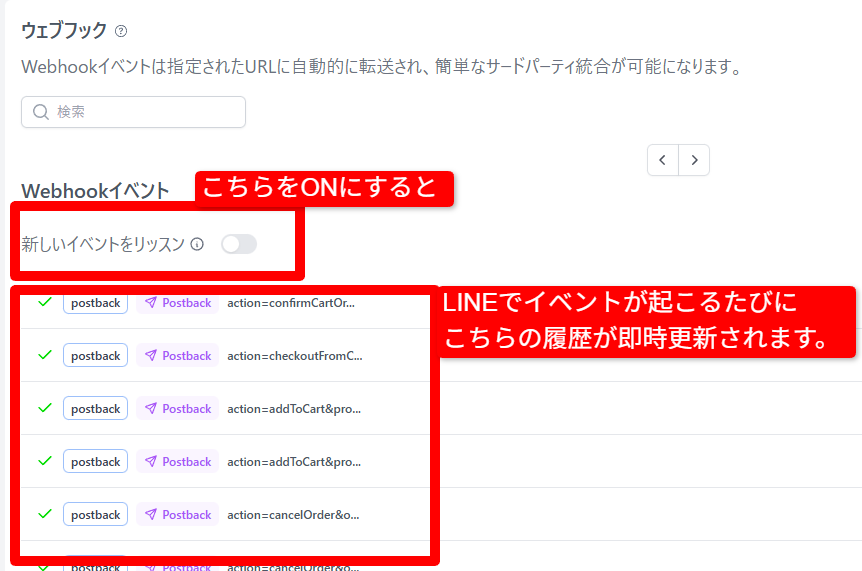The width and height of the screenshot is (862, 571).
Task: Focus the 検索 search input field
Action: pos(140,112)
